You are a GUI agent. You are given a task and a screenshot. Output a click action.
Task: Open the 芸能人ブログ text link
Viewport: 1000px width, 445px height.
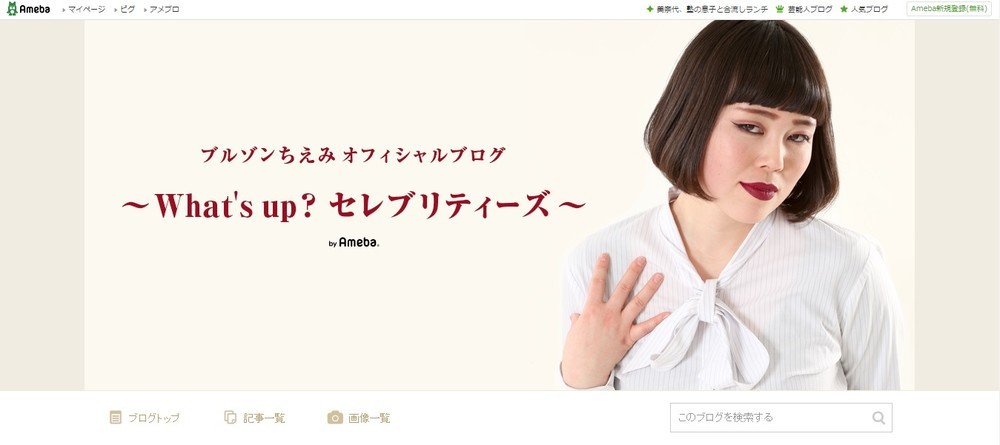click(810, 10)
